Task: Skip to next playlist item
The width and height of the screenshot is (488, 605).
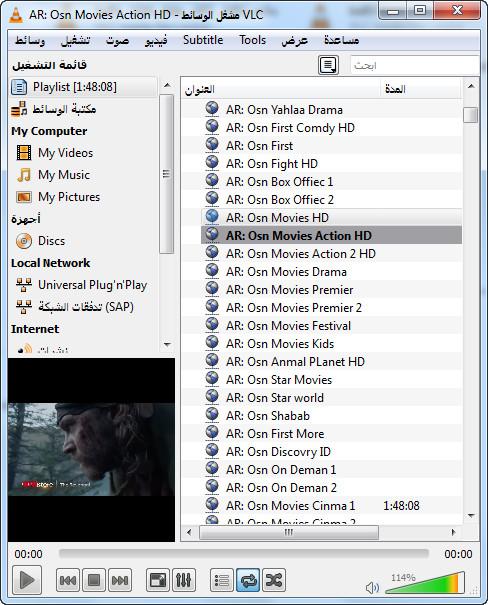Action: point(120,580)
